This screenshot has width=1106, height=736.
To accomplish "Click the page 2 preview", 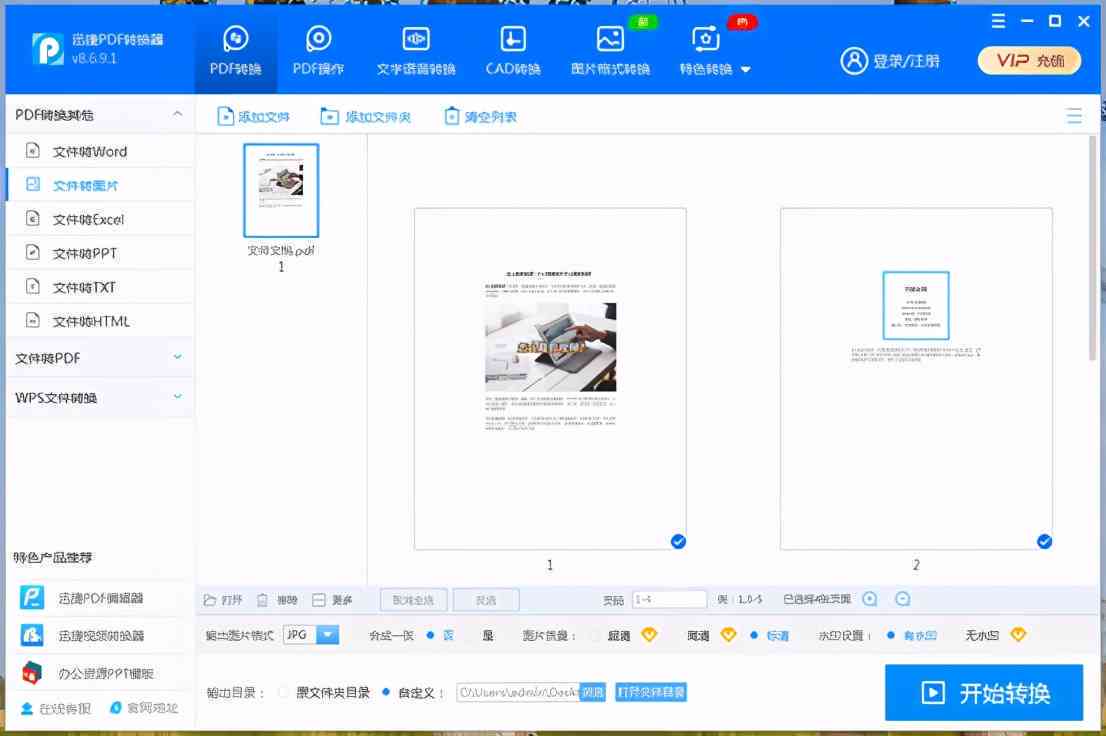I will [x=916, y=378].
